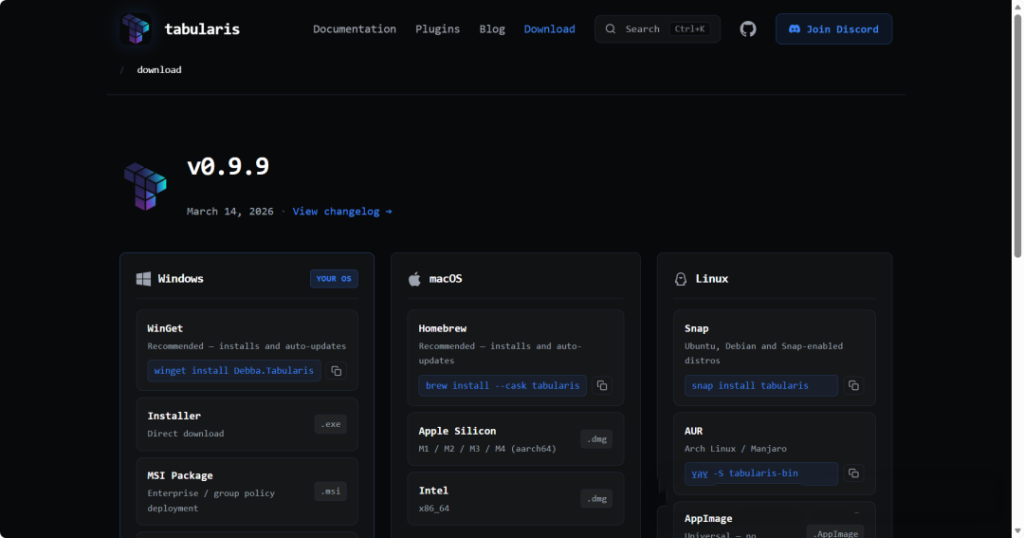Screen dimensions: 1024x538
Task: Download the Windows .exe installer
Action: pyautogui.click(x=330, y=424)
